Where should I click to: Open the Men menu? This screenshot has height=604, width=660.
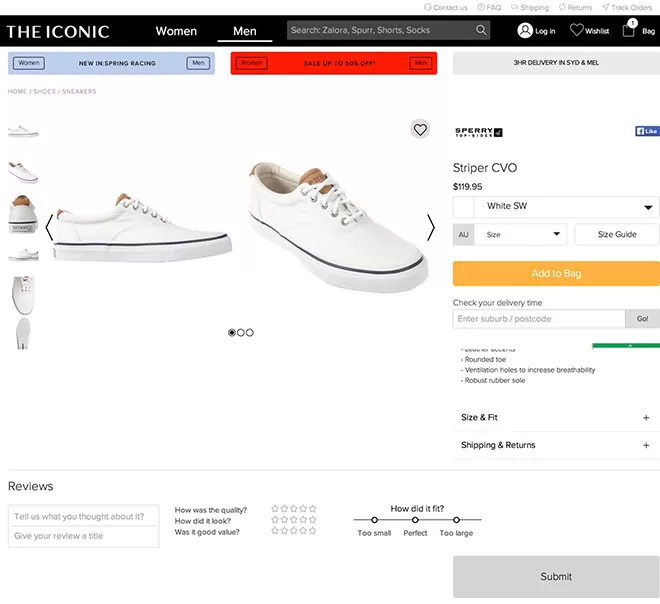(x=245, y=31)
